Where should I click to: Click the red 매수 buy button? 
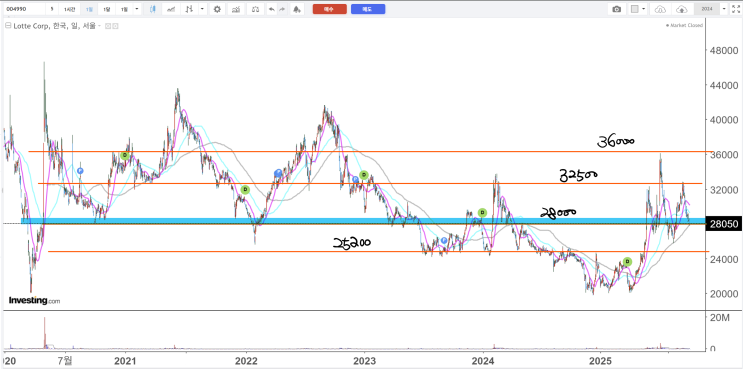(x=330, y=9)
